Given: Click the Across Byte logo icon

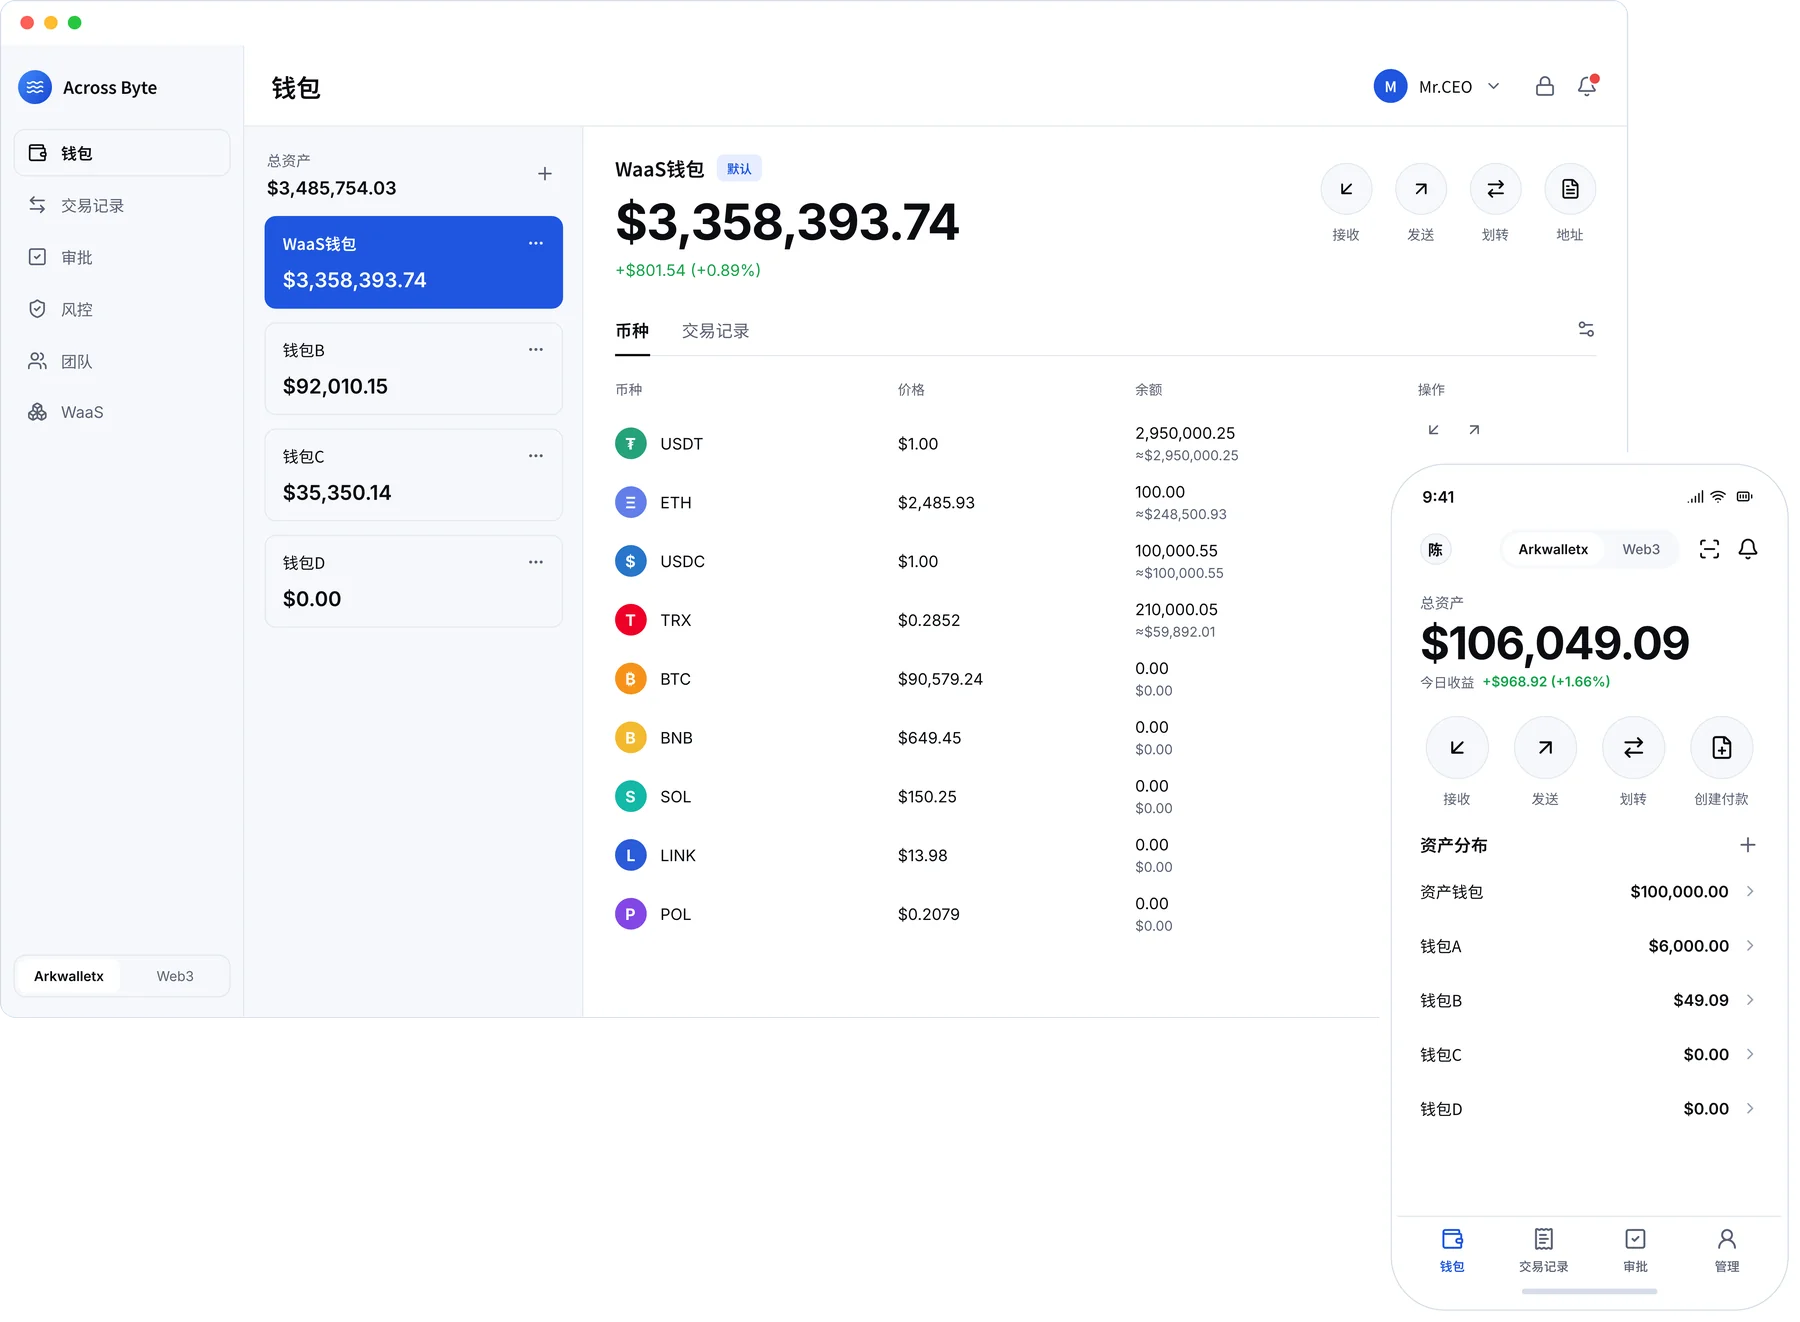Looking at the screenshot, I should 35,87.
